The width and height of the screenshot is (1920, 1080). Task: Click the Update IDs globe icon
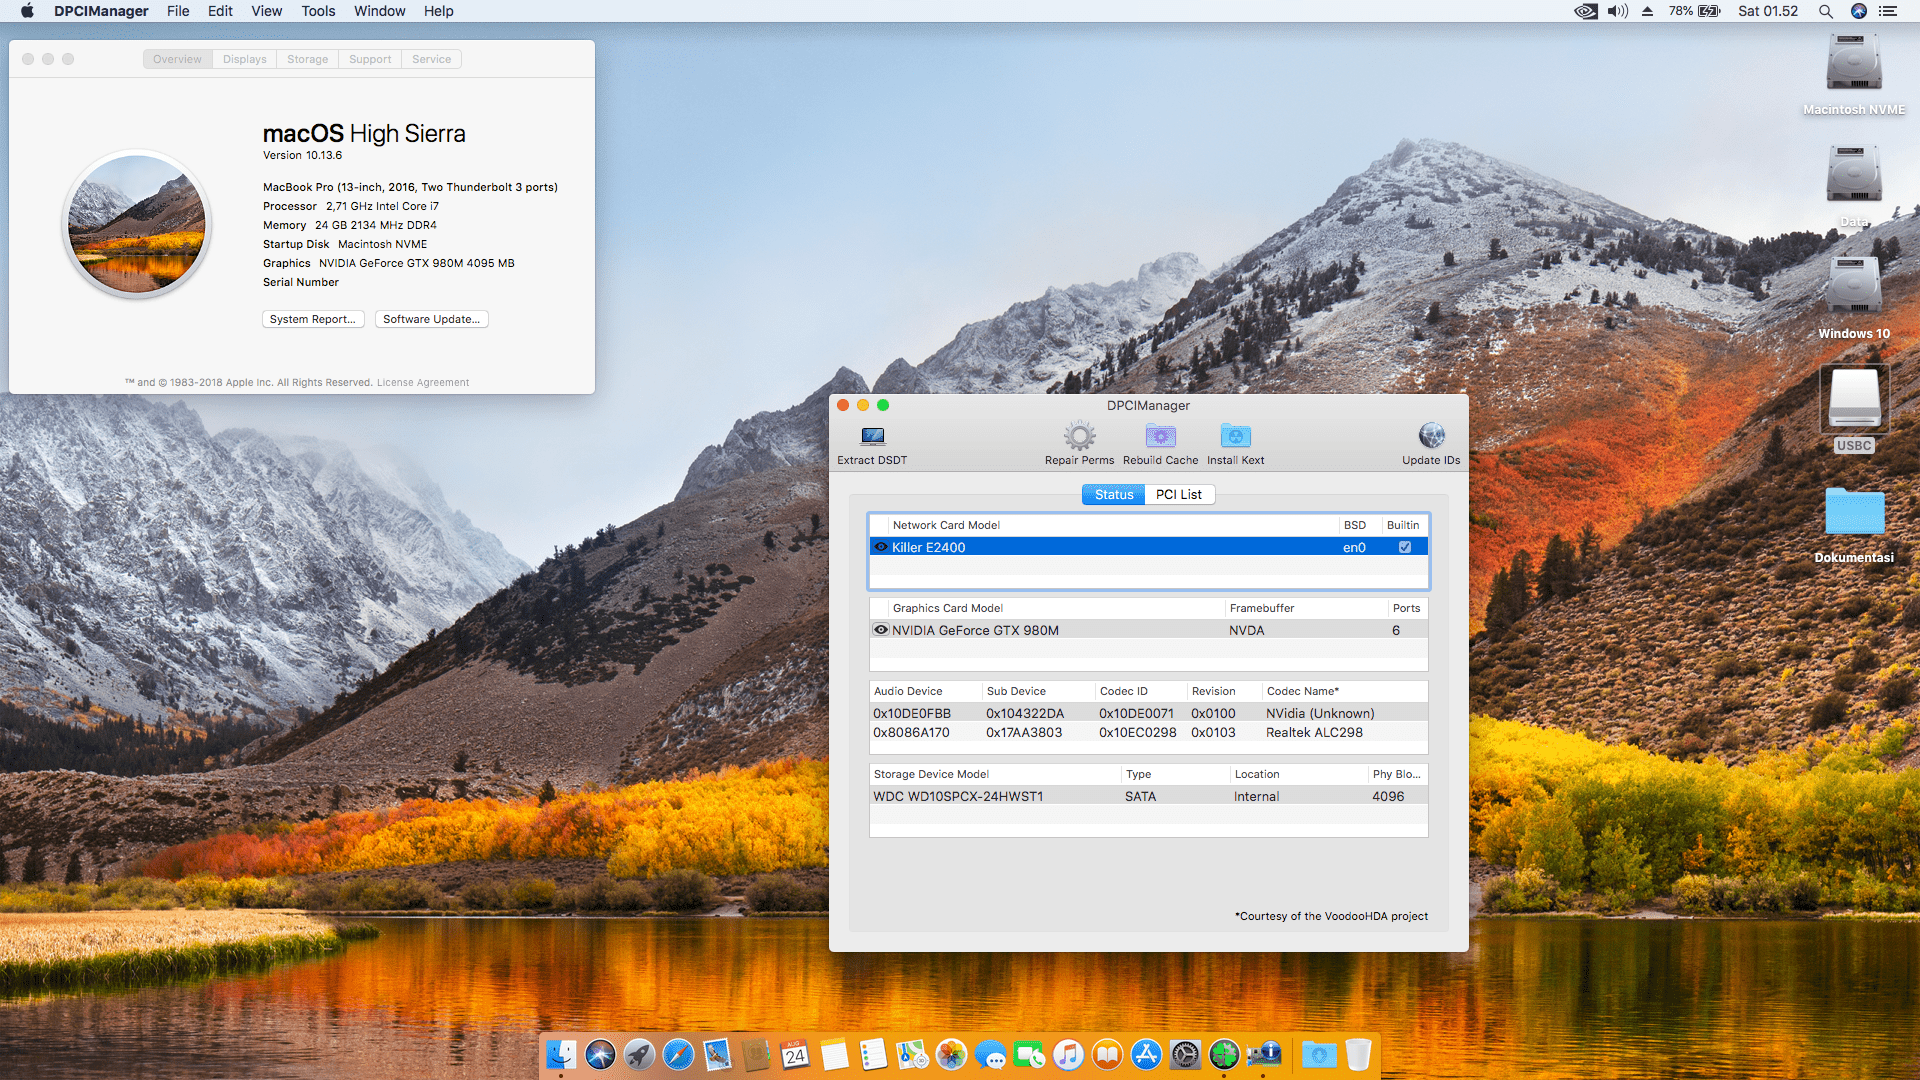[1431, 436]
